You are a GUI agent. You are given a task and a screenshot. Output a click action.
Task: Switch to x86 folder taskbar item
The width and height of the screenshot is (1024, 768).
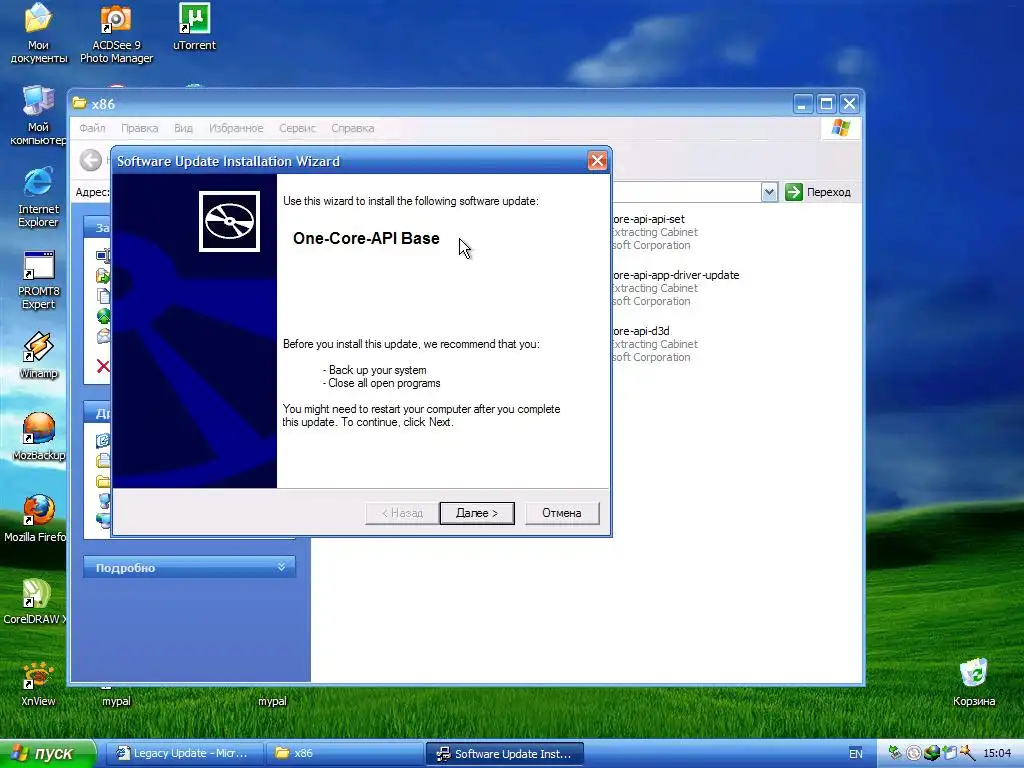[x=344, y=754]
